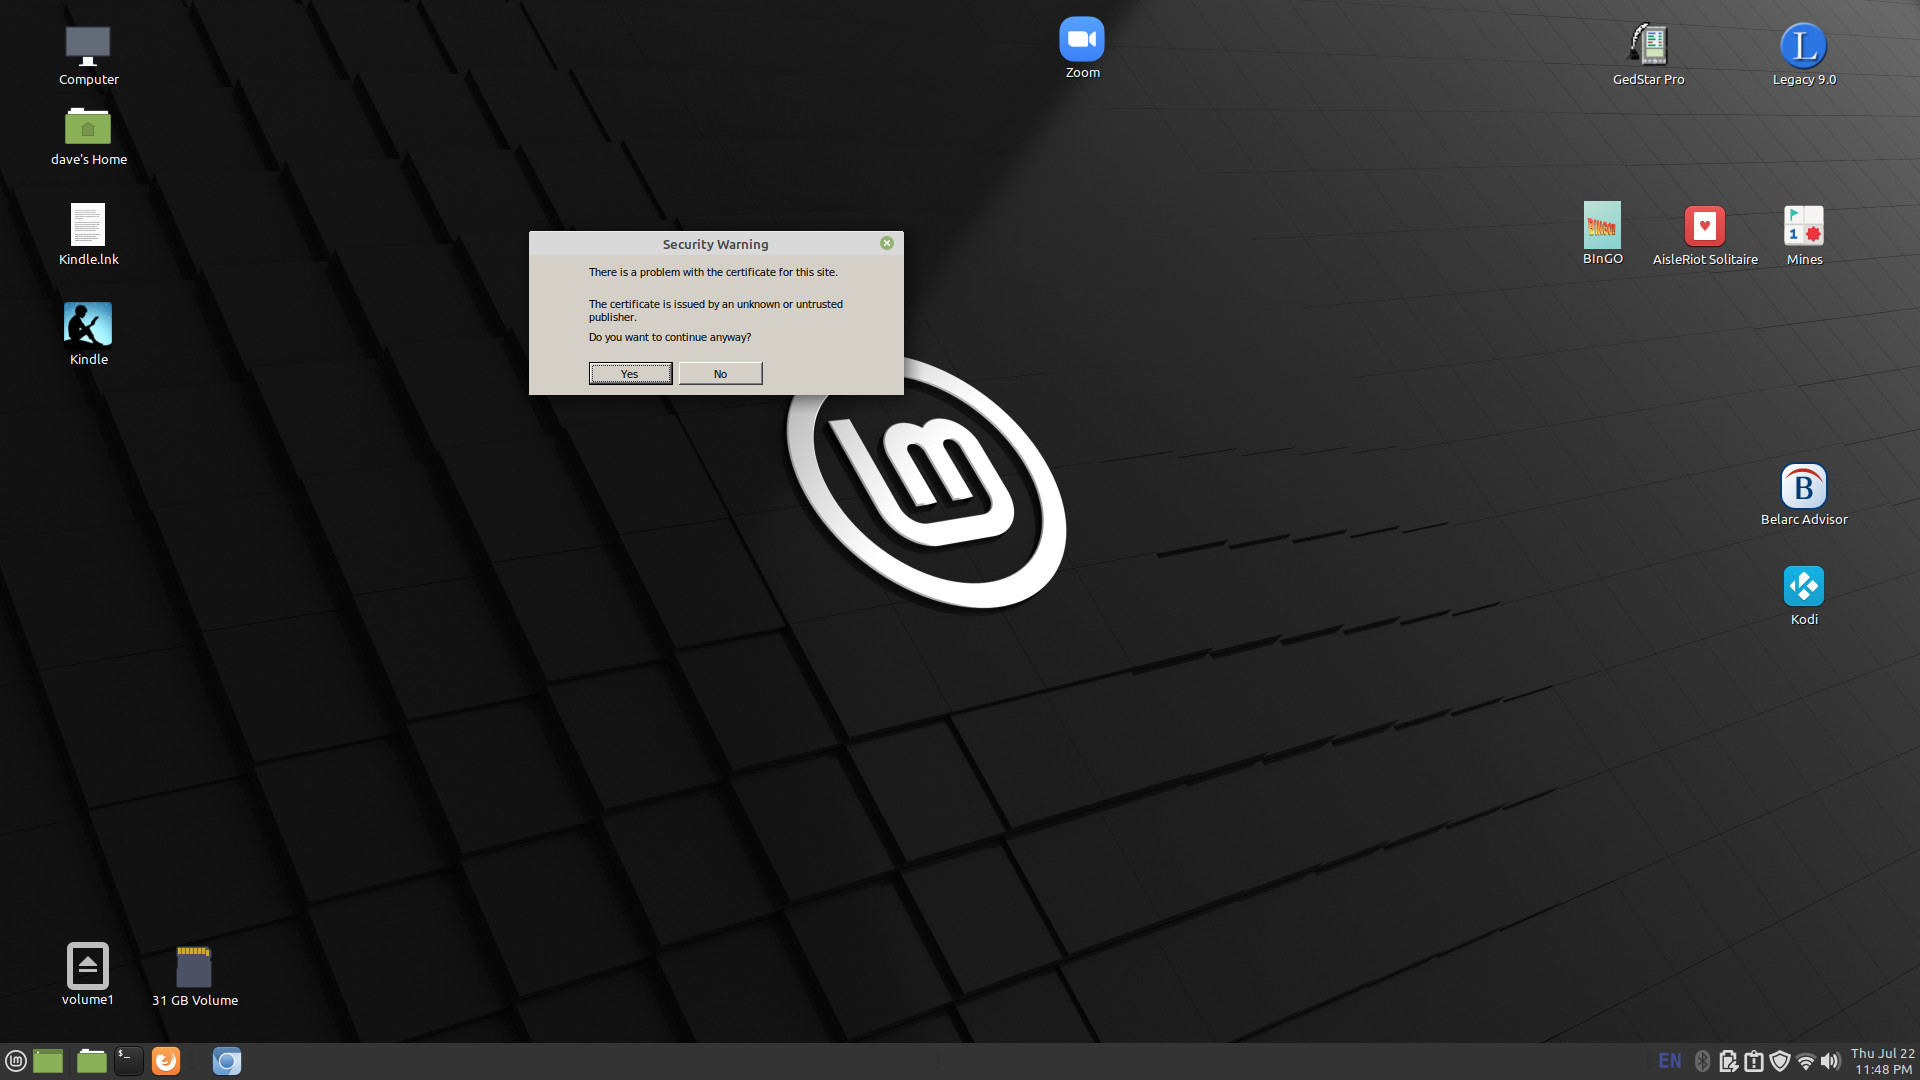
Task: Launch Terminal from the panel
Action: 128,1061
